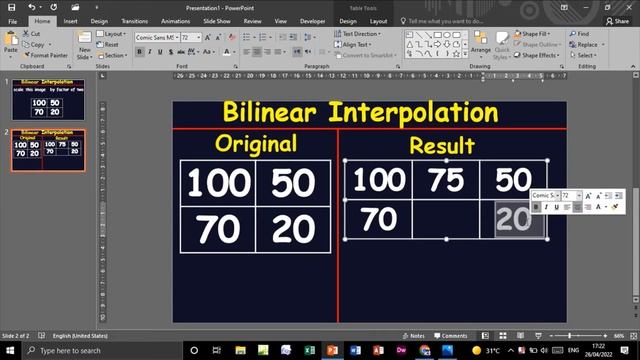Open the Slide Show tab

point(217,21)
